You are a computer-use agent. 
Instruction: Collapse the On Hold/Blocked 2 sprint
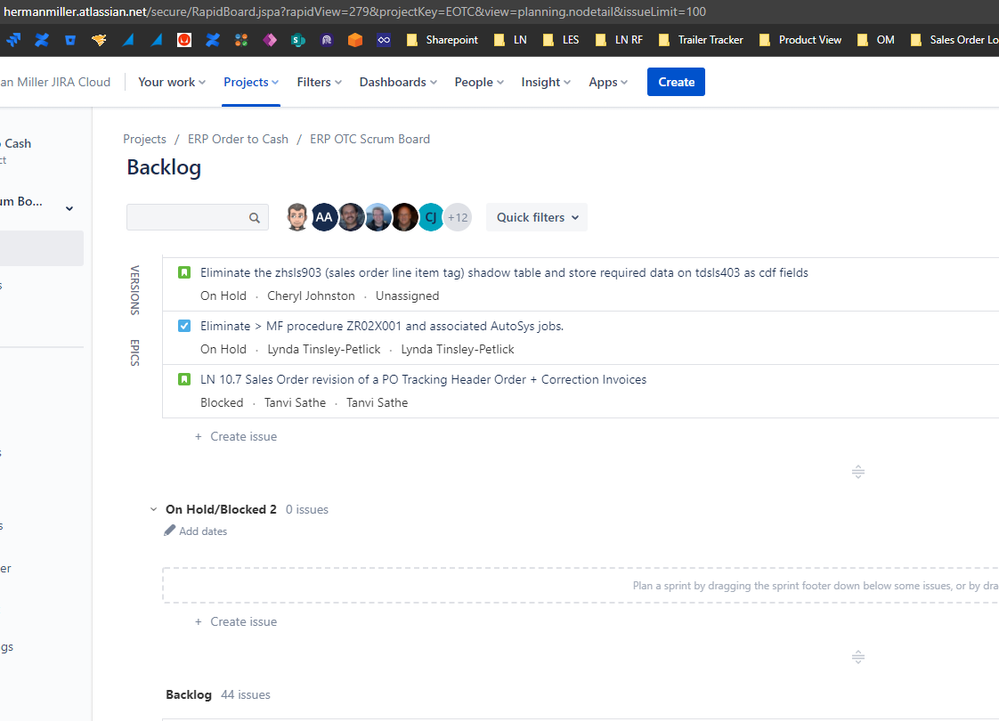pyautogui.click(x=154, y=510)
